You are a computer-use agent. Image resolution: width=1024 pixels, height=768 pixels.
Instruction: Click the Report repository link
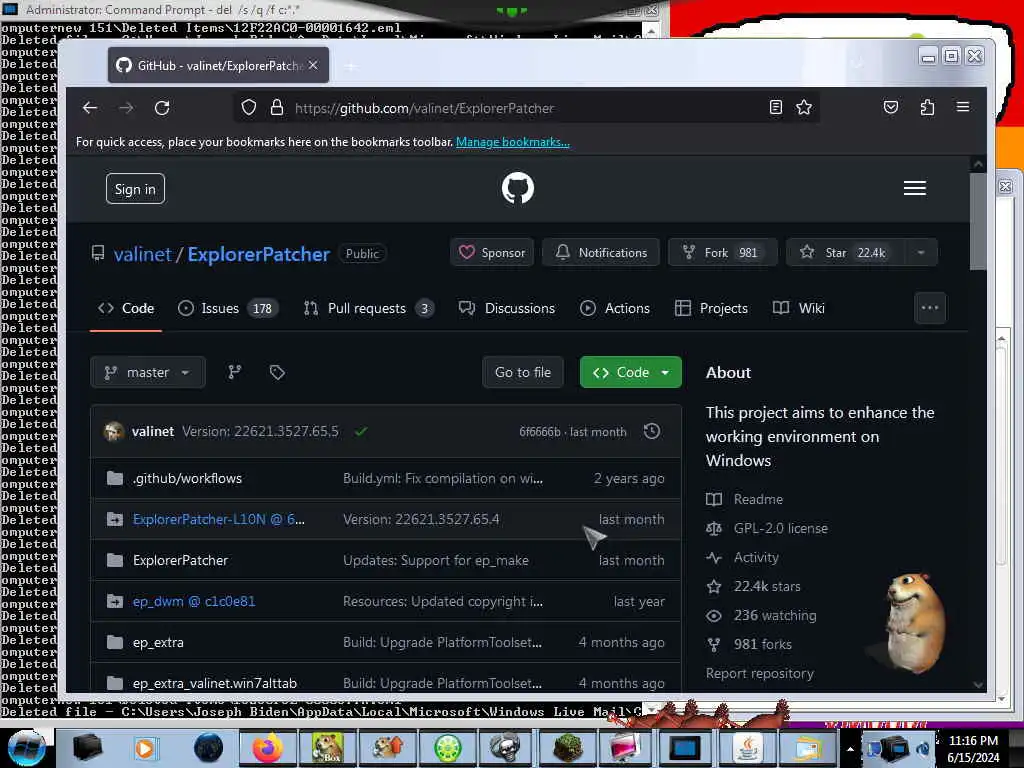(760, 673)
